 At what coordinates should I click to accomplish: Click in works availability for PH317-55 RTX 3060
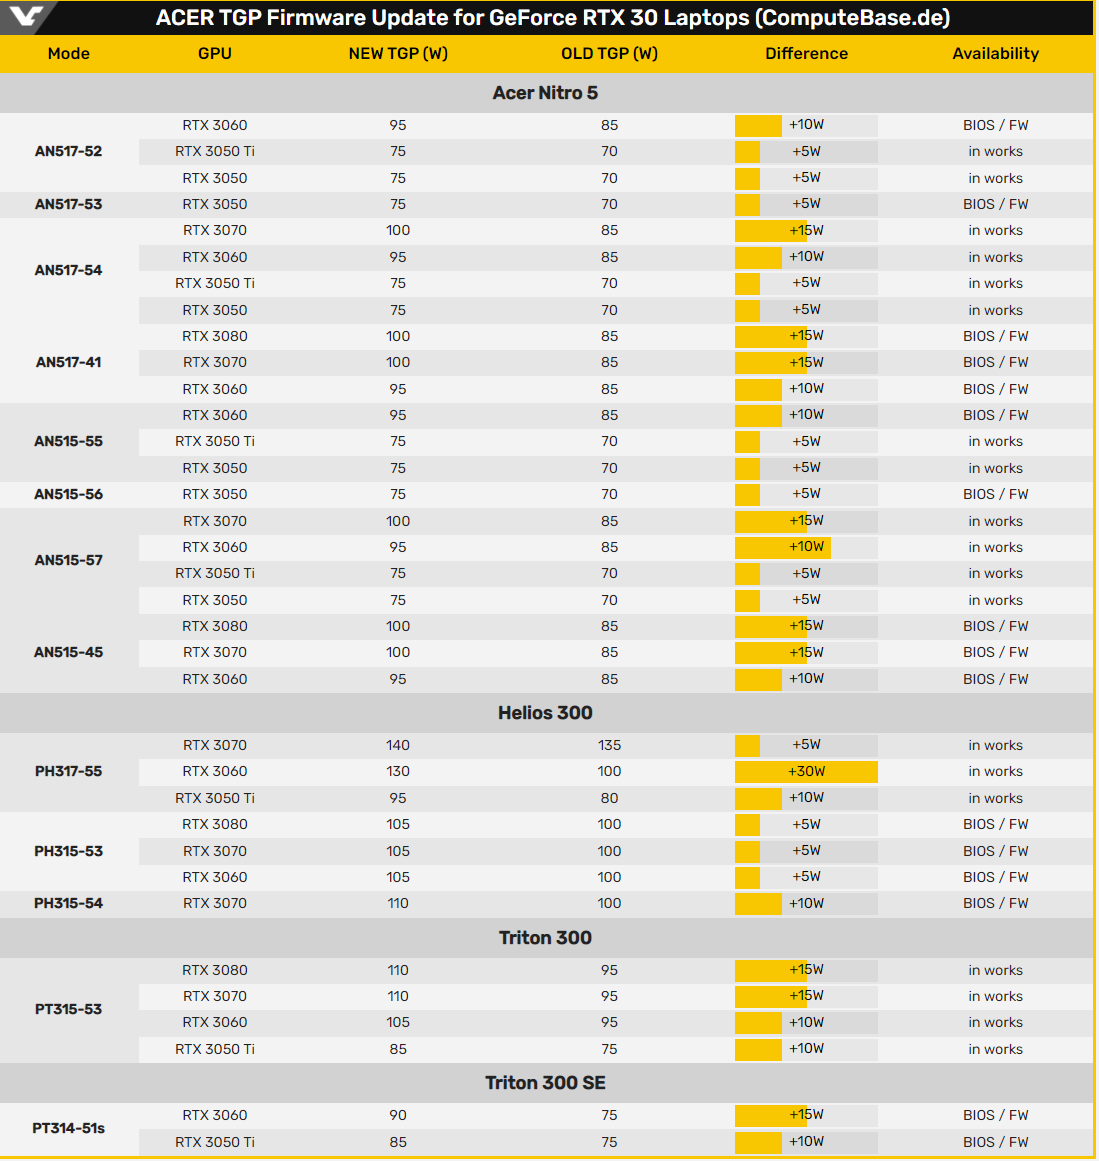click(995, 772)
